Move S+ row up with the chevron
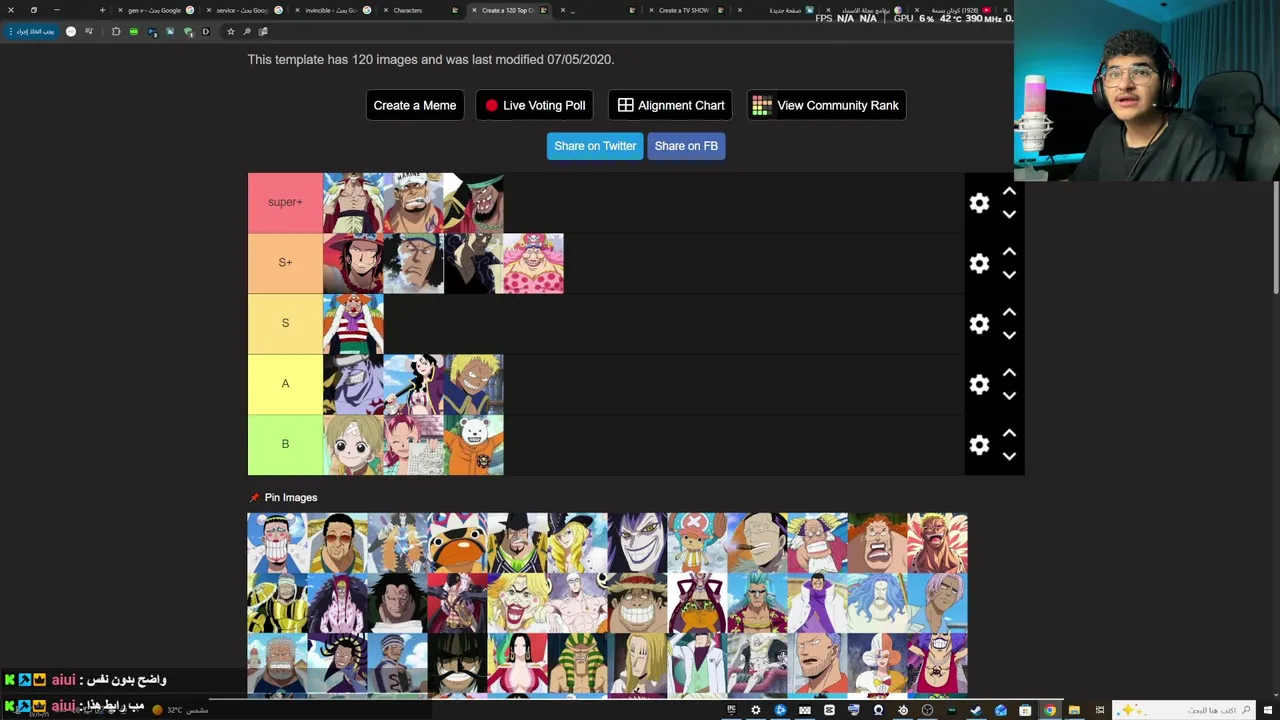Image resolution: width=1280 pixels, height=720 pixels. pos(1009,251)
